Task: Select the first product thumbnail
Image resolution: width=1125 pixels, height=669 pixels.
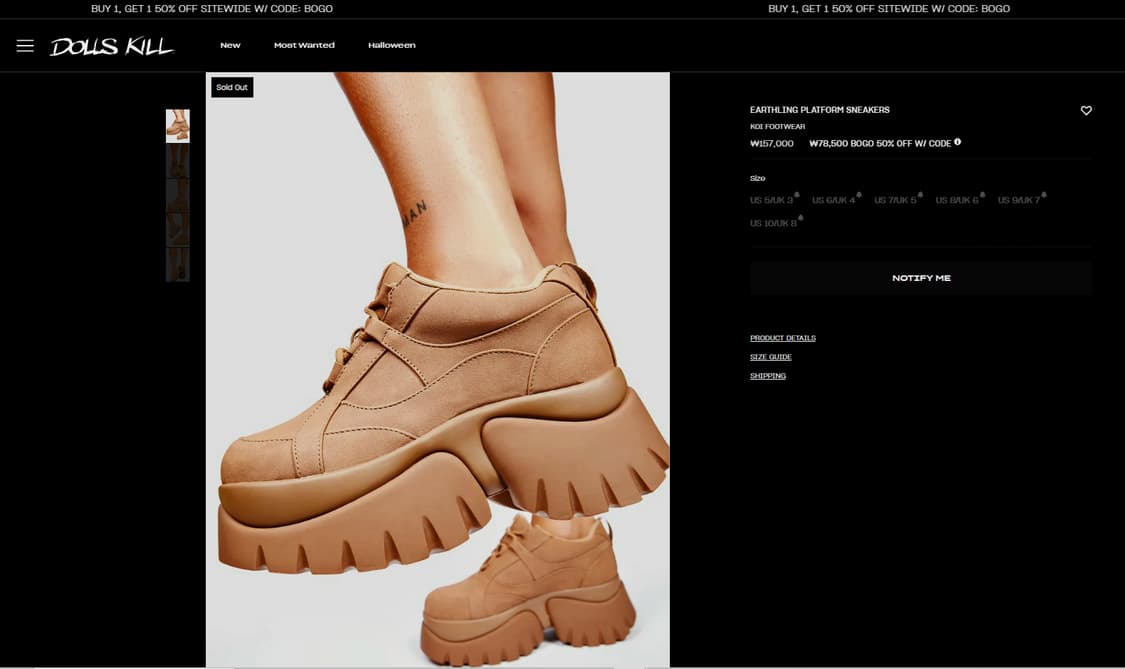Action: tap(177, 126)
